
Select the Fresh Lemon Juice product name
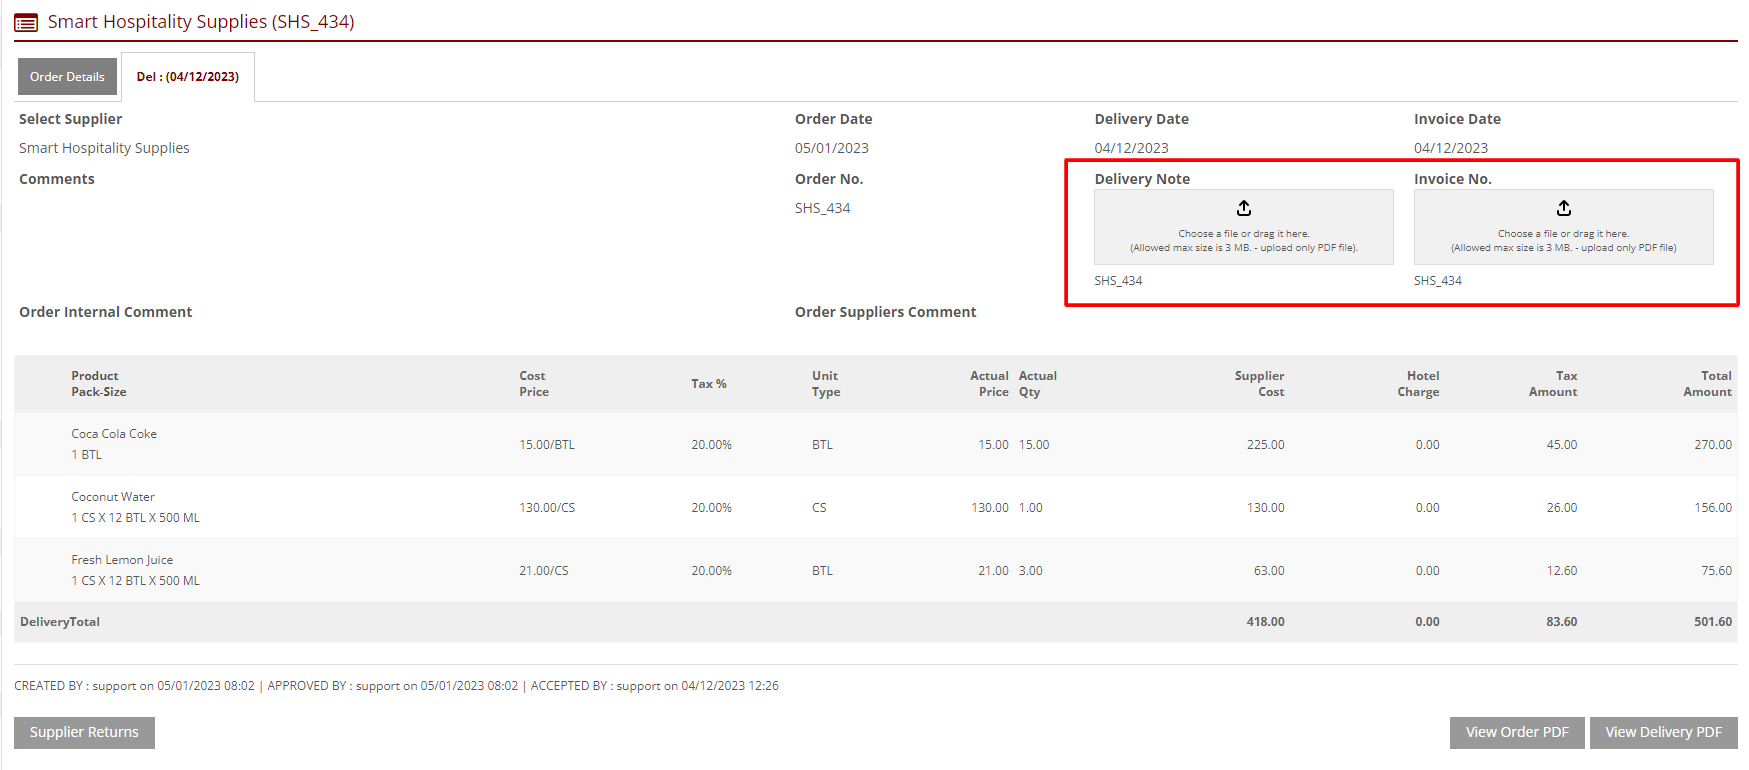tap(122, 560)
